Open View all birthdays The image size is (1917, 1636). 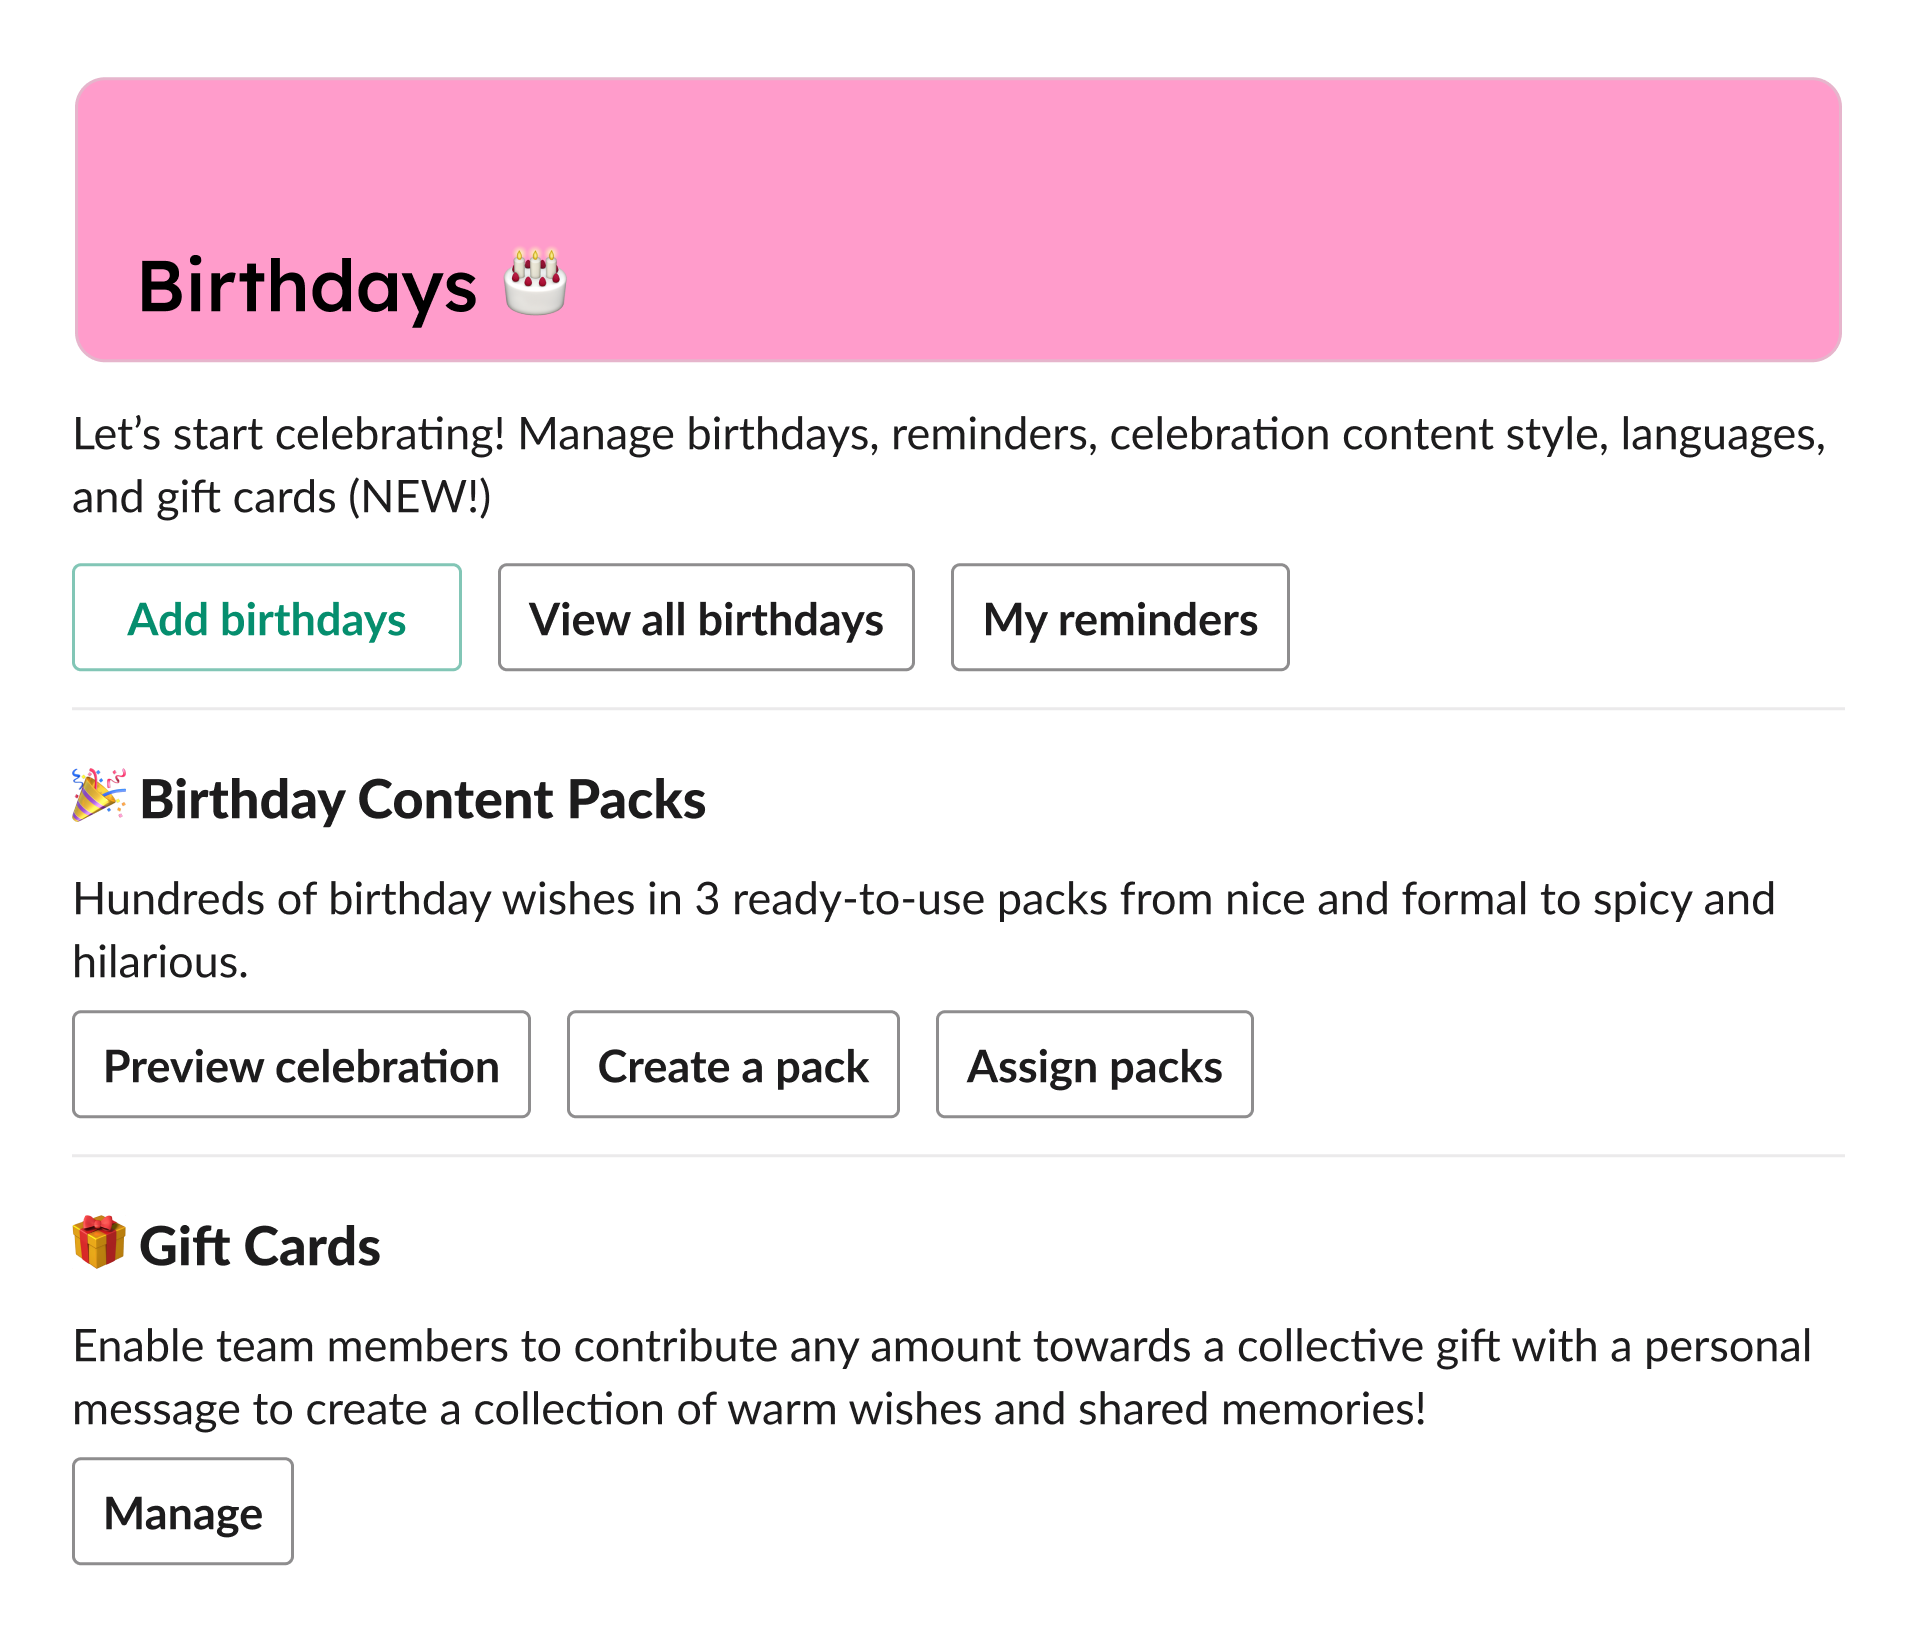pos(706,617)
